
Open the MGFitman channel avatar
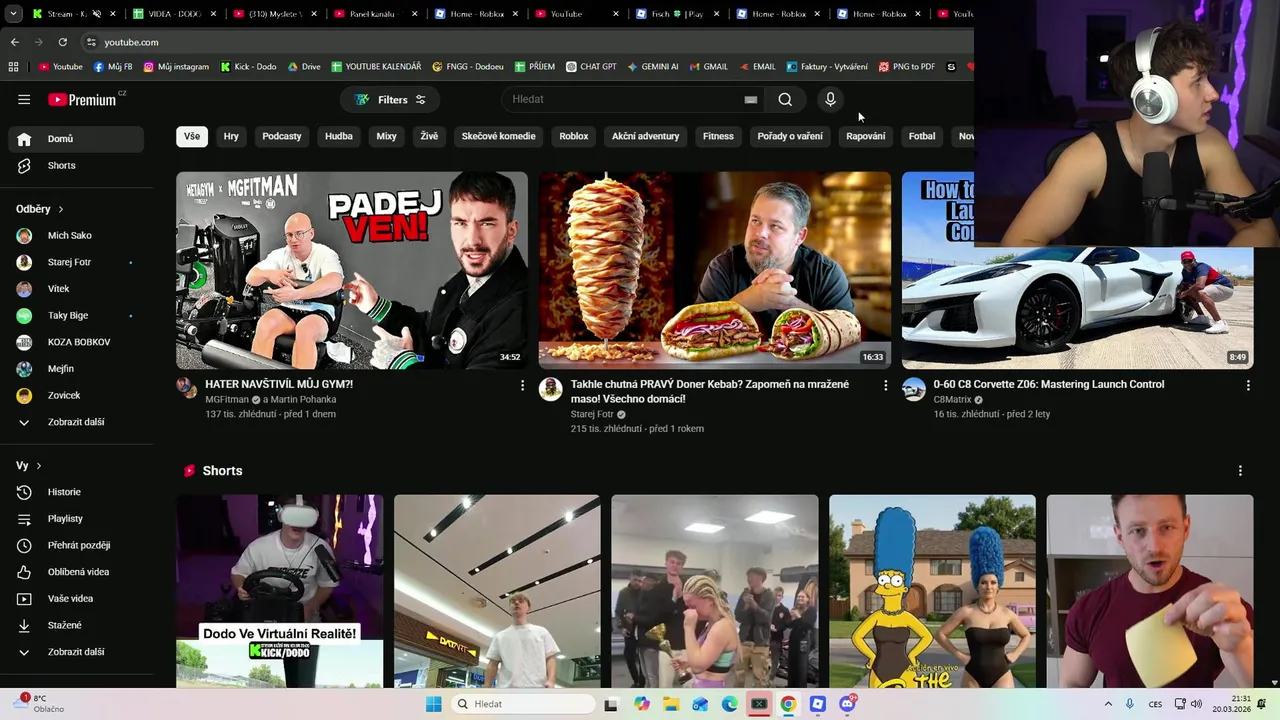187,388
